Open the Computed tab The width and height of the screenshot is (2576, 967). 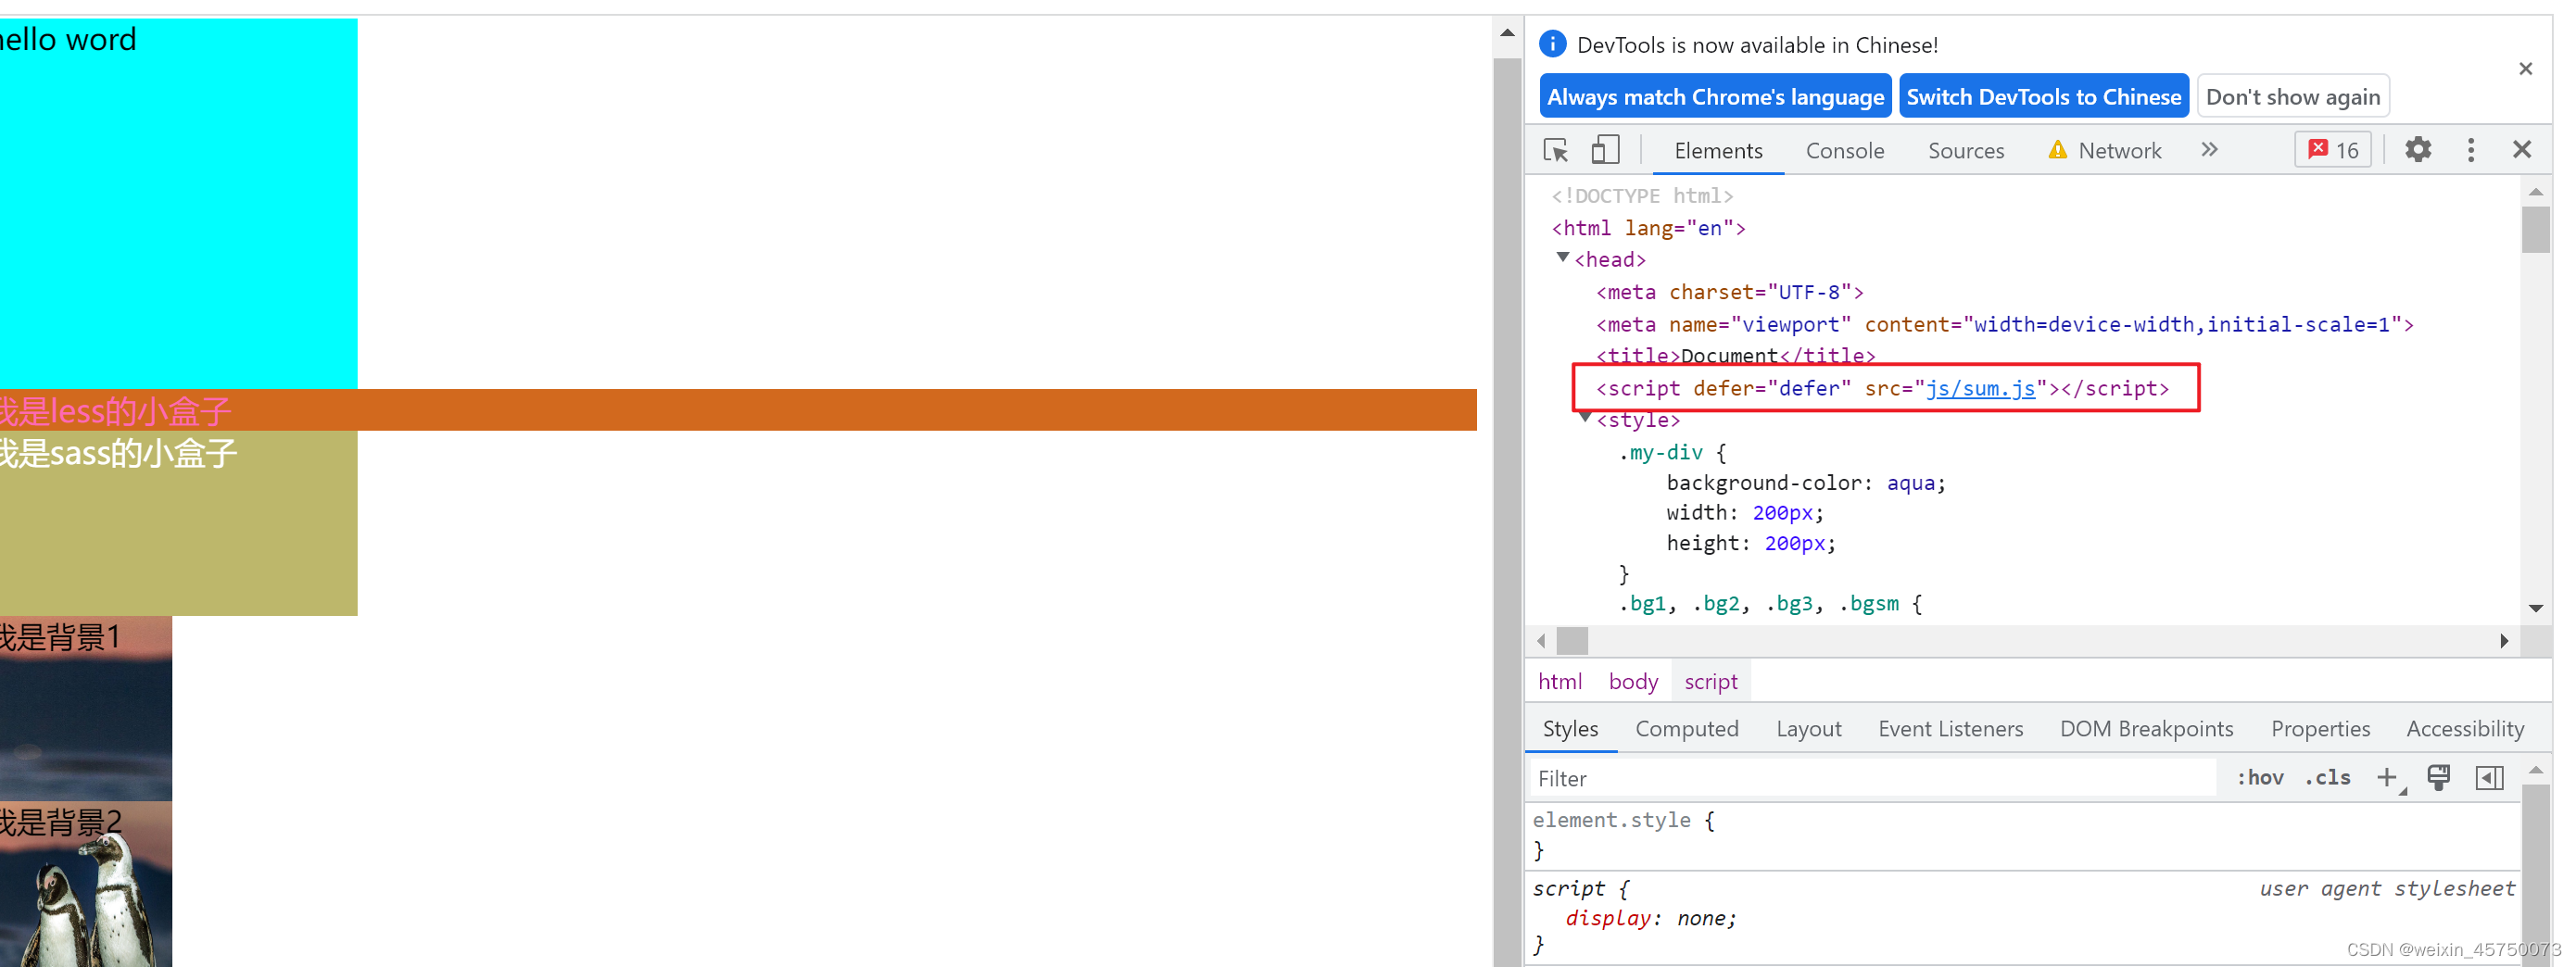tap(1687, 728)
